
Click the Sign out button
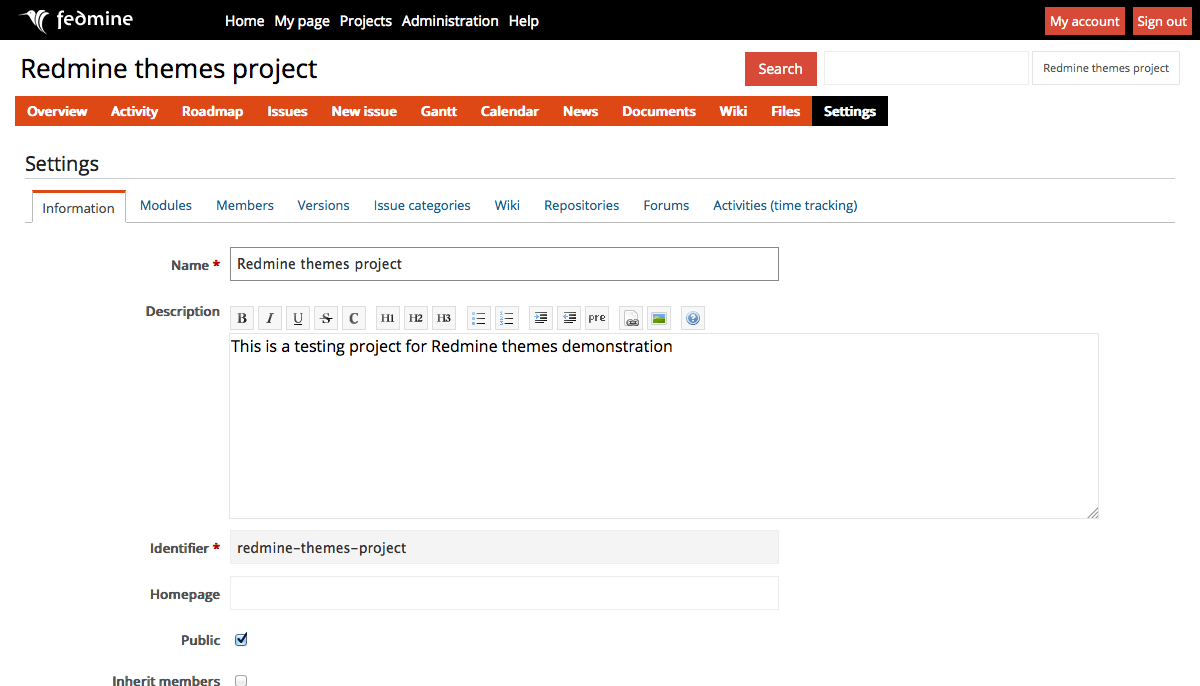(1162, 21)
